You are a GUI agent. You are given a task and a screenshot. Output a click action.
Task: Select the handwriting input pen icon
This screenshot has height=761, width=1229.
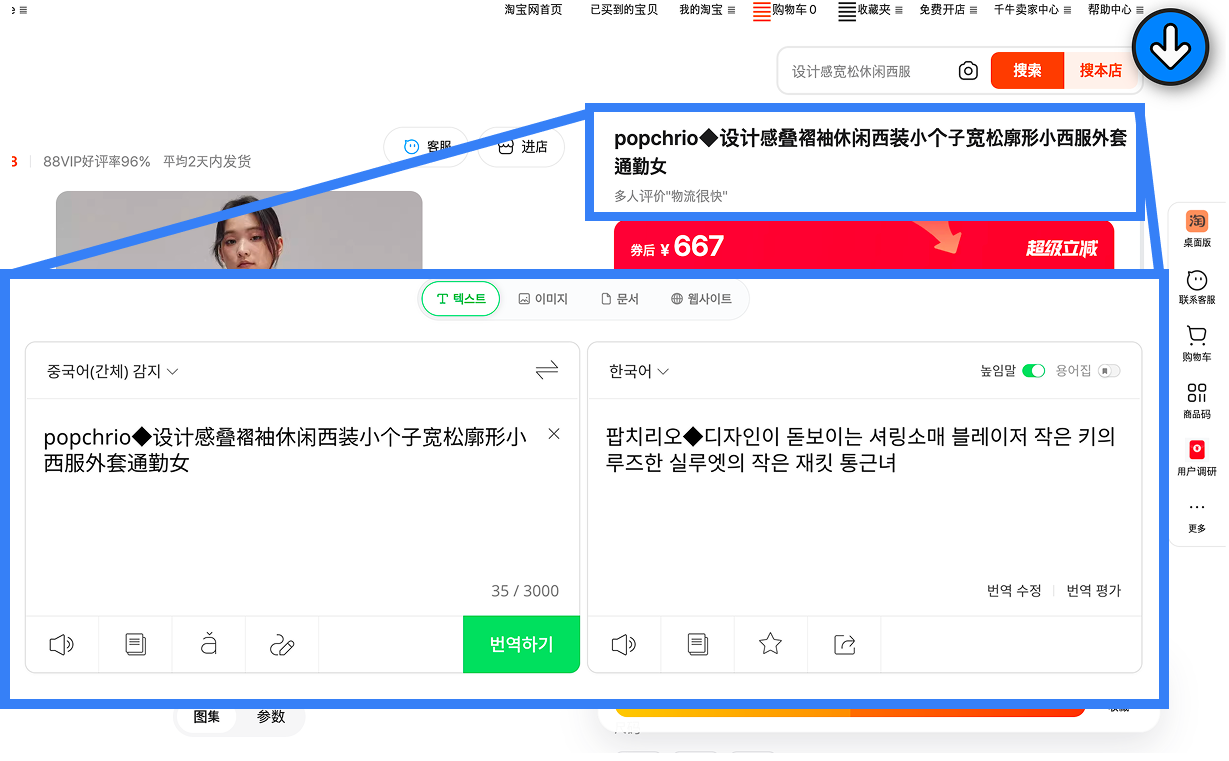coord(281,644)
